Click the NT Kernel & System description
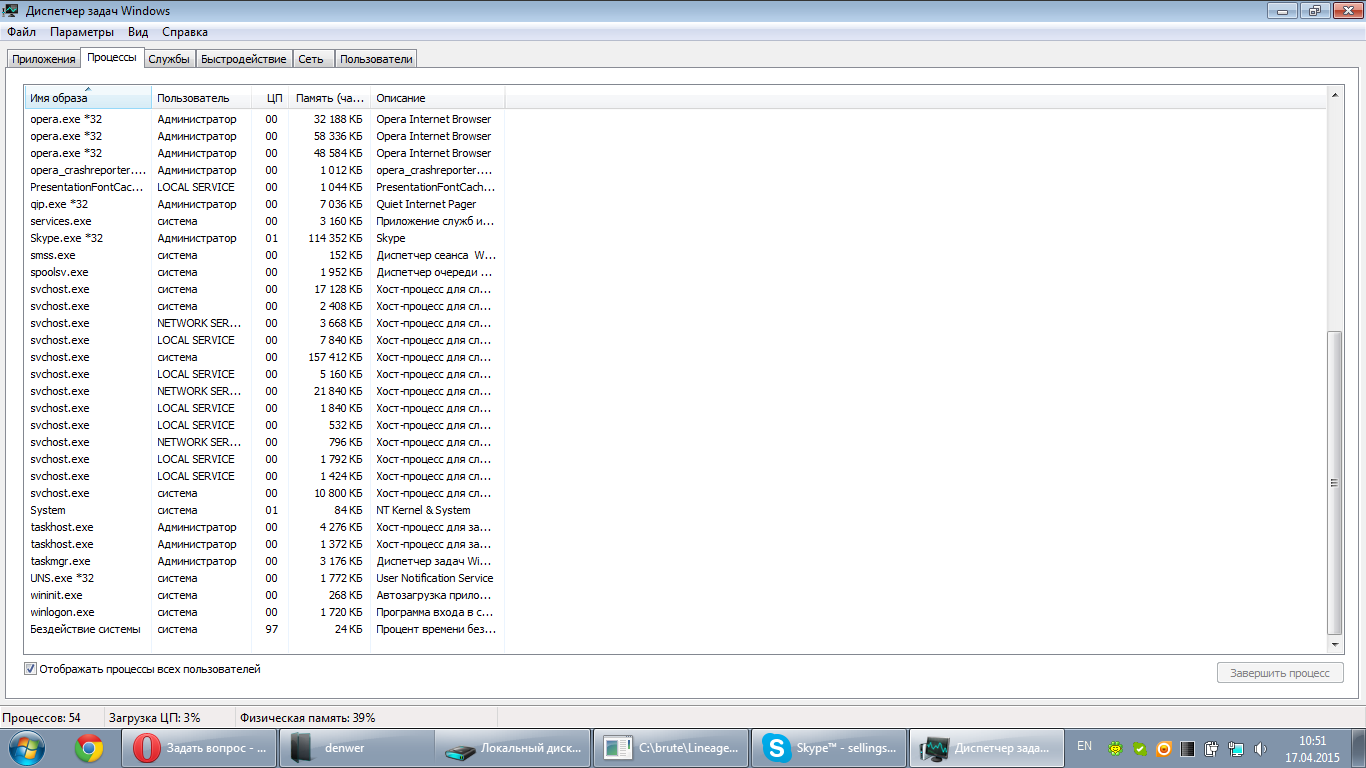Viewport: 1366px width, 768px height. [423, 510]
